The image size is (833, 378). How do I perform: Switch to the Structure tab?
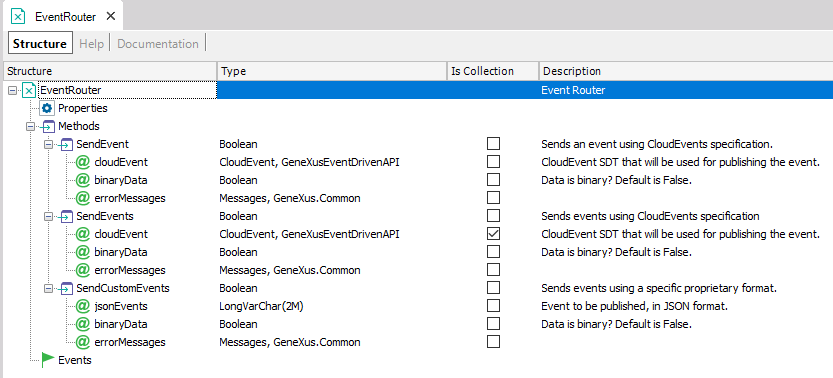(x=40, y=44)
